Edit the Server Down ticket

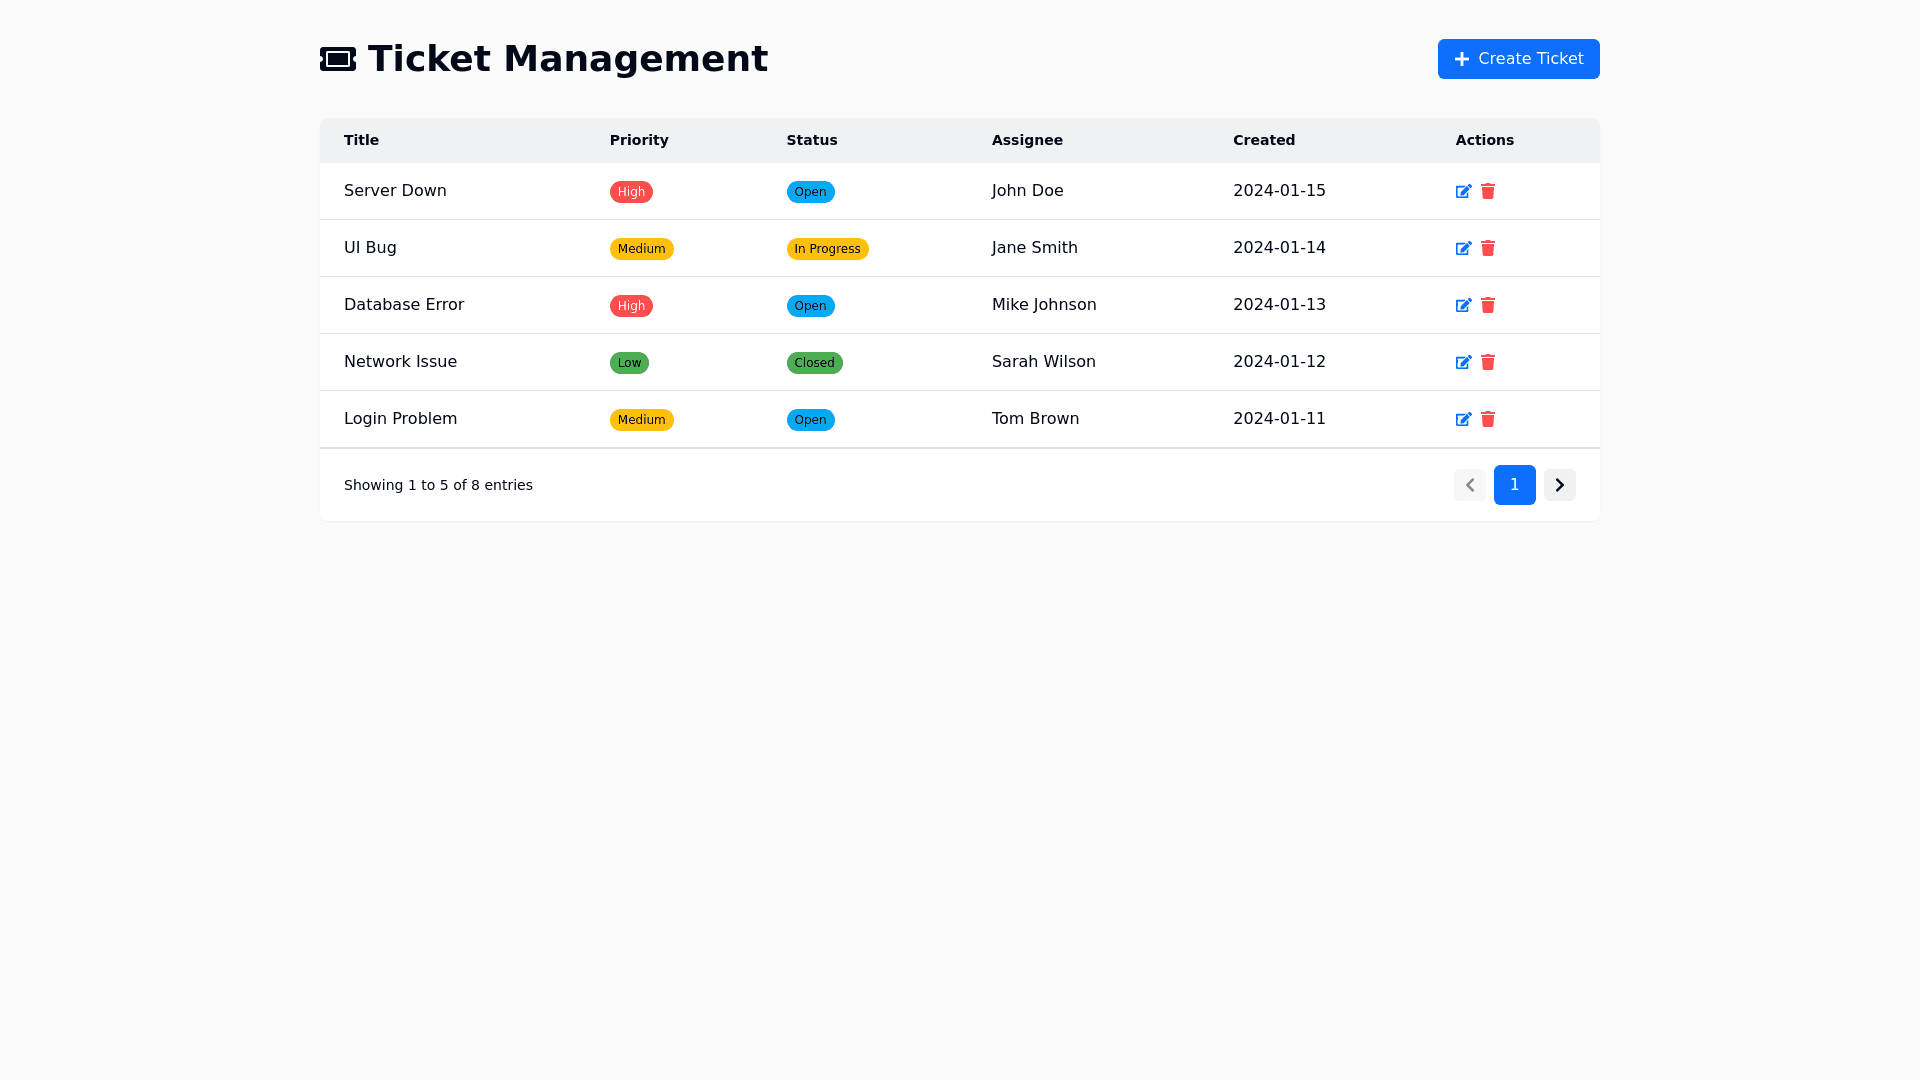click(1463, 191)
